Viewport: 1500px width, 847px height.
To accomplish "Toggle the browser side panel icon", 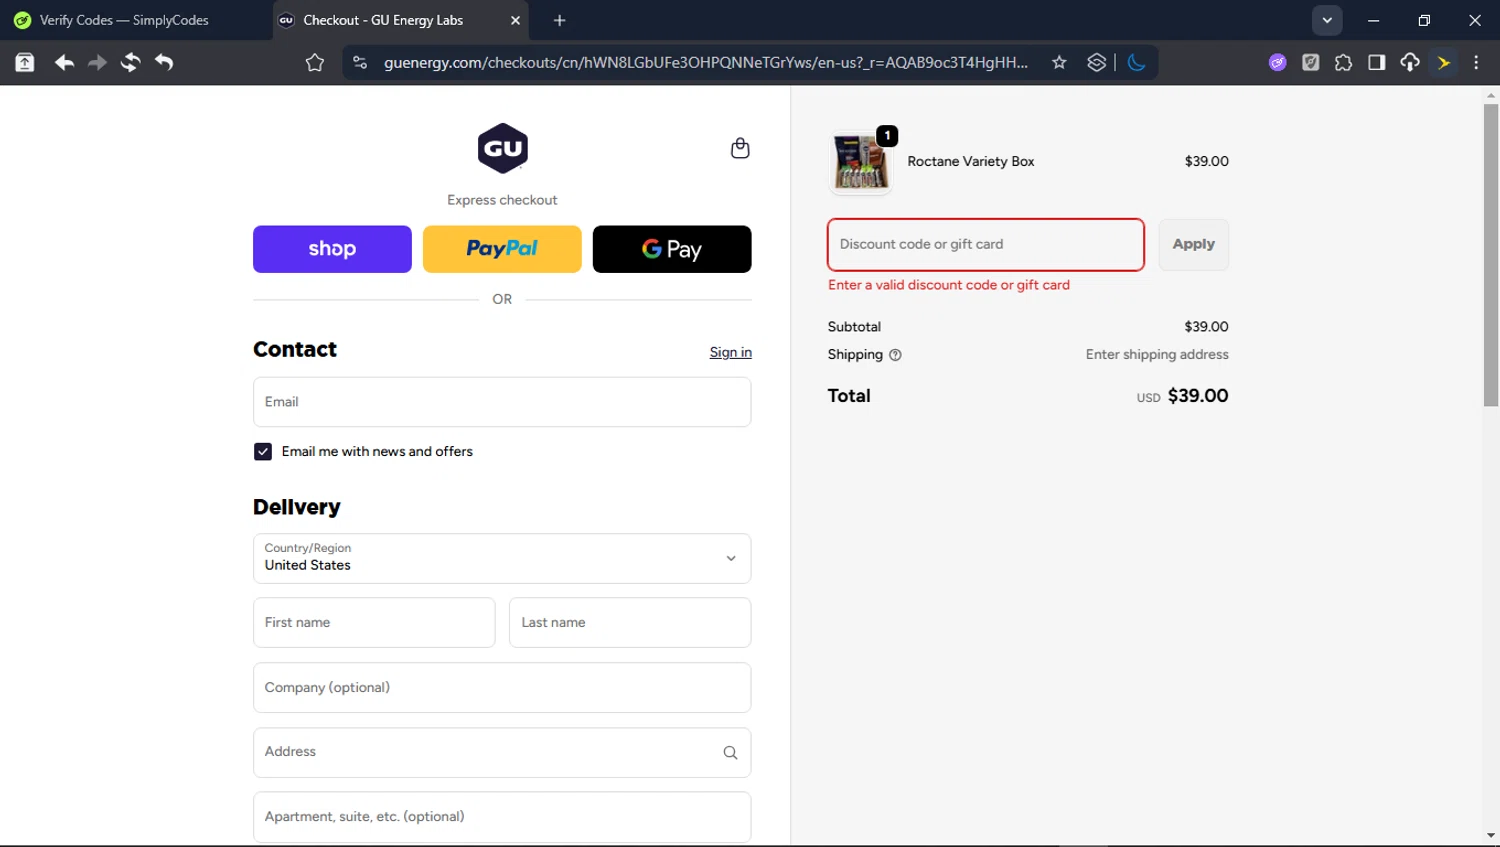I will click(1376, 62).
